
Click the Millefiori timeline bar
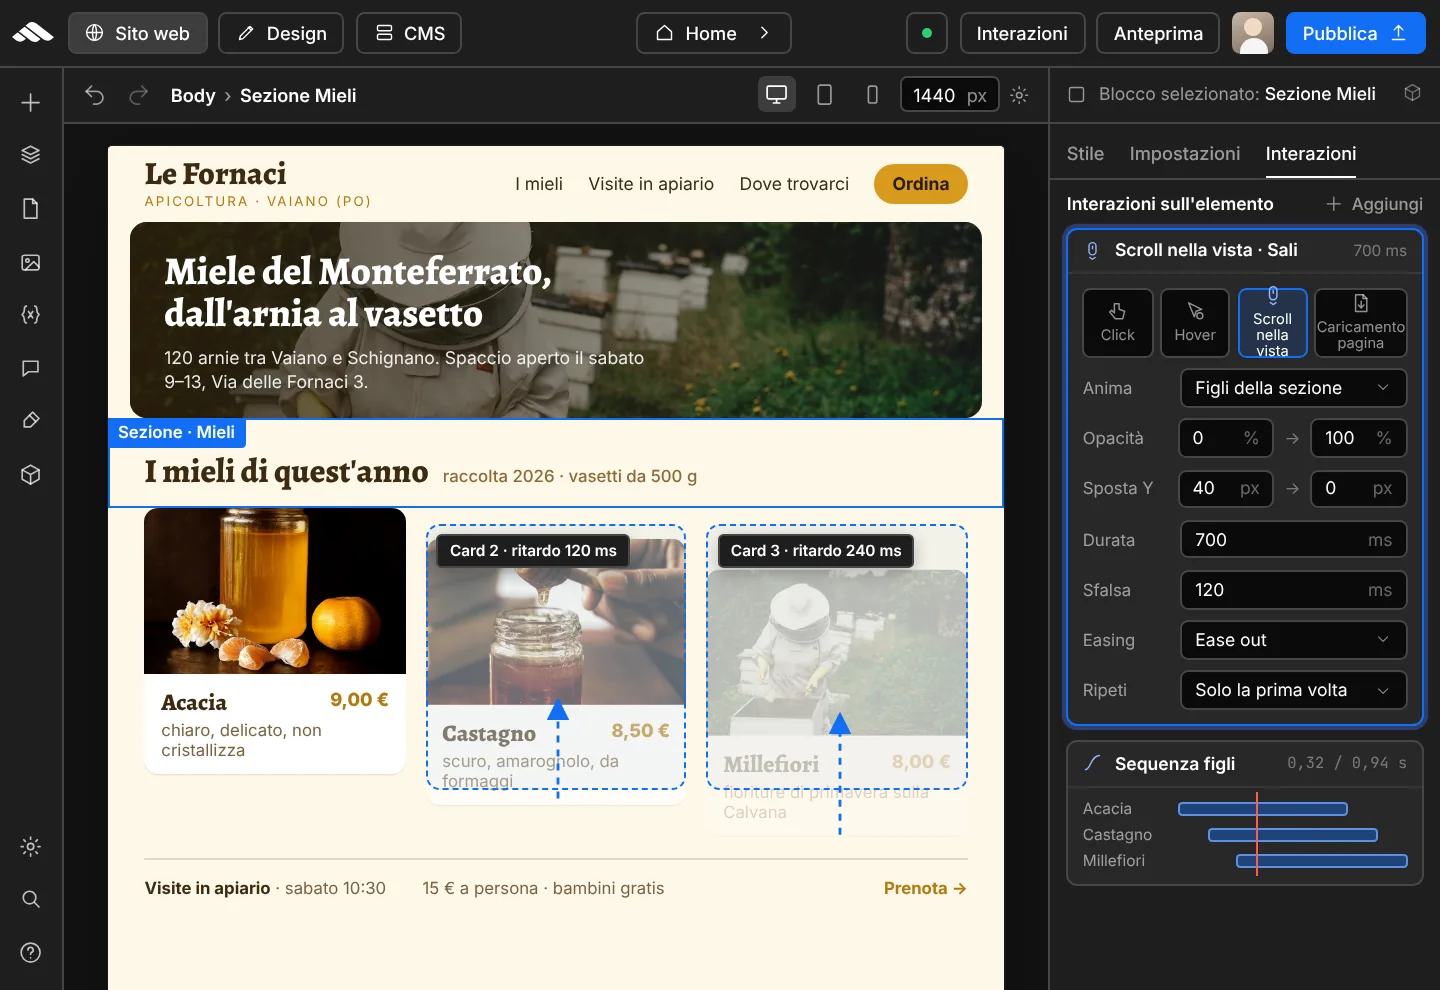click(x=1322, y=861)
